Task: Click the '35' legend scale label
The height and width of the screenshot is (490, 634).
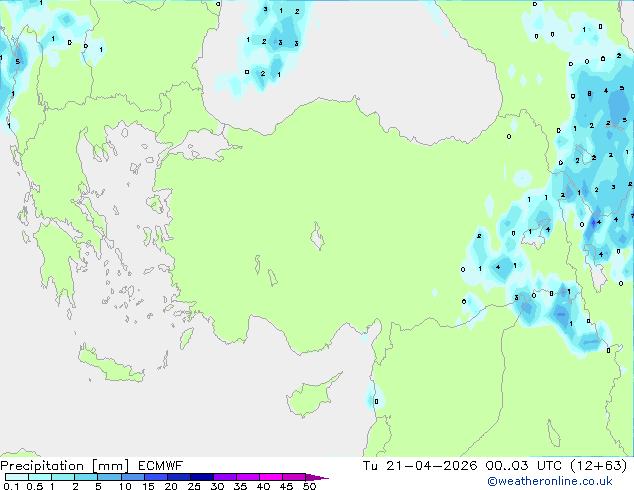Action: pyautogui.click(x=240, y=486)
